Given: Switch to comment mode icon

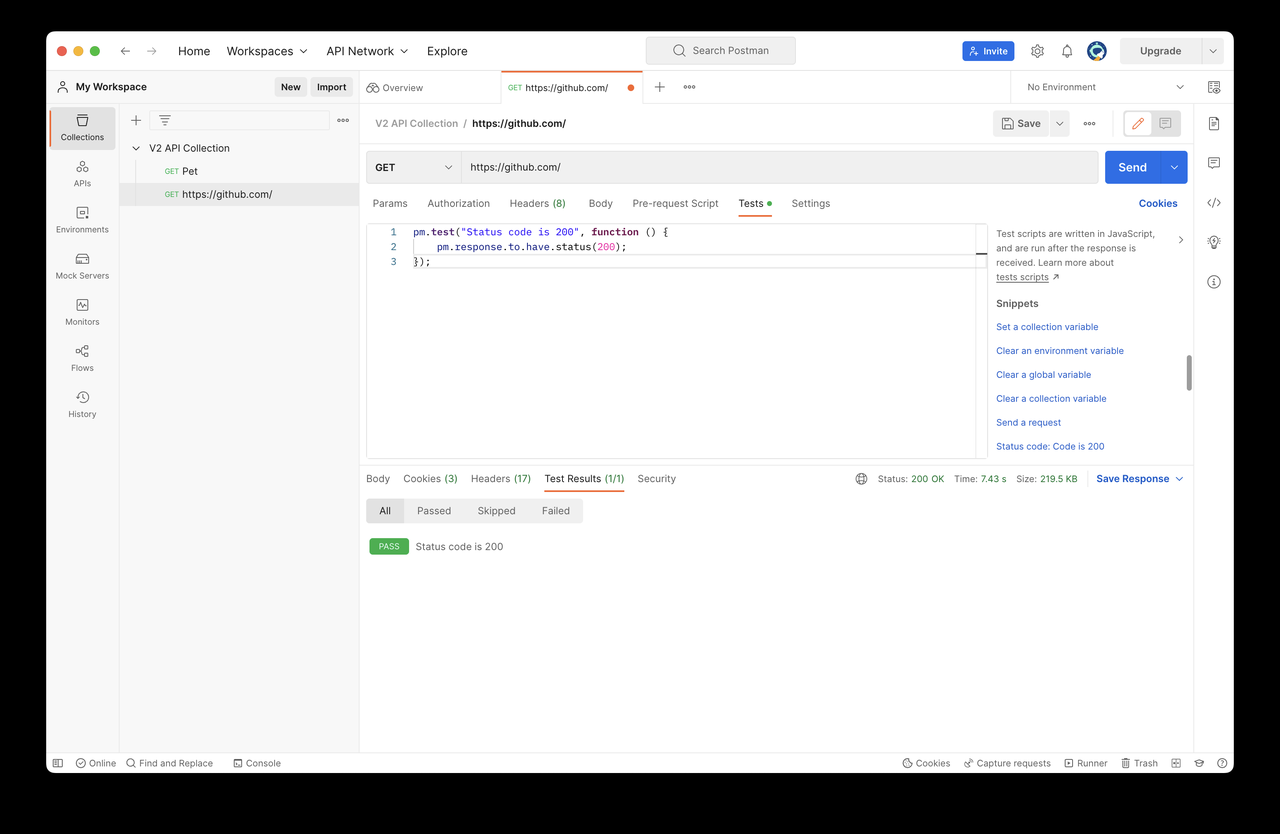Looking at the screenshot, I should [x=1166, y=124].
